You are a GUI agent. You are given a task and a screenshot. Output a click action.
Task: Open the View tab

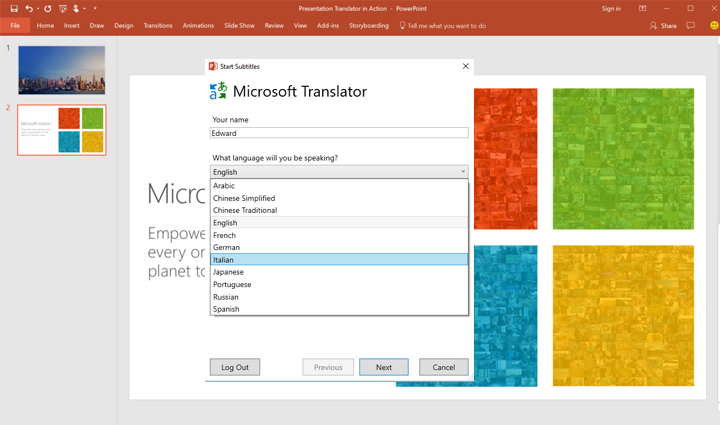300,26
